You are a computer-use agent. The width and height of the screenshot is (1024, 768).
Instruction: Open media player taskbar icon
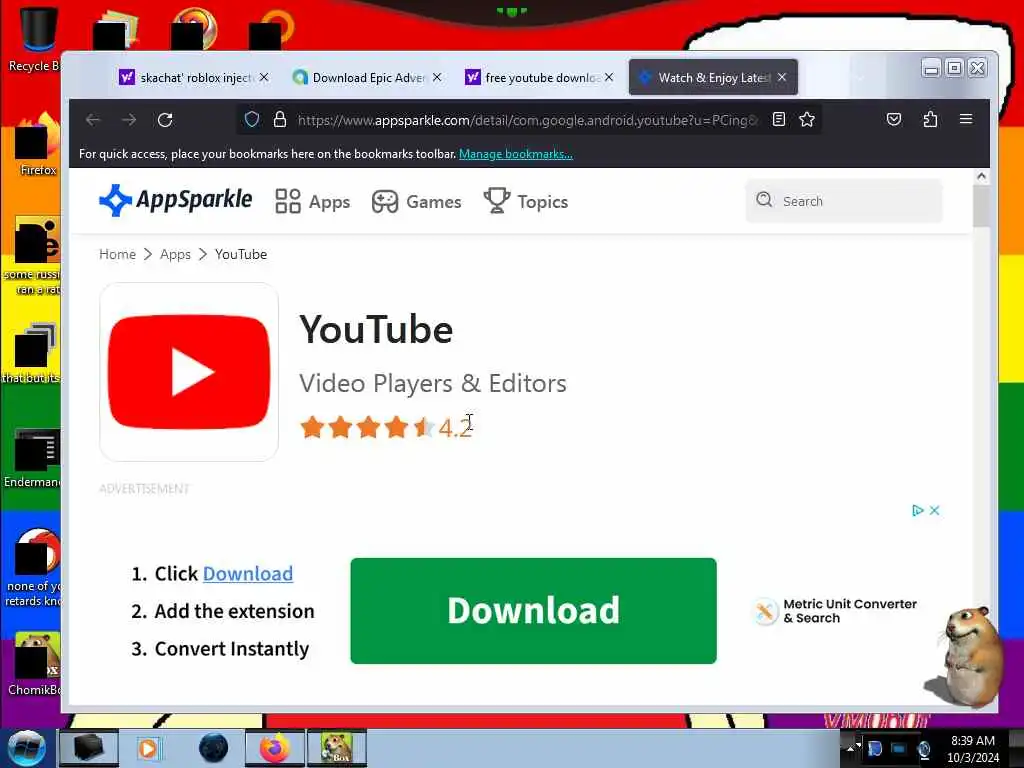[148, 748]
